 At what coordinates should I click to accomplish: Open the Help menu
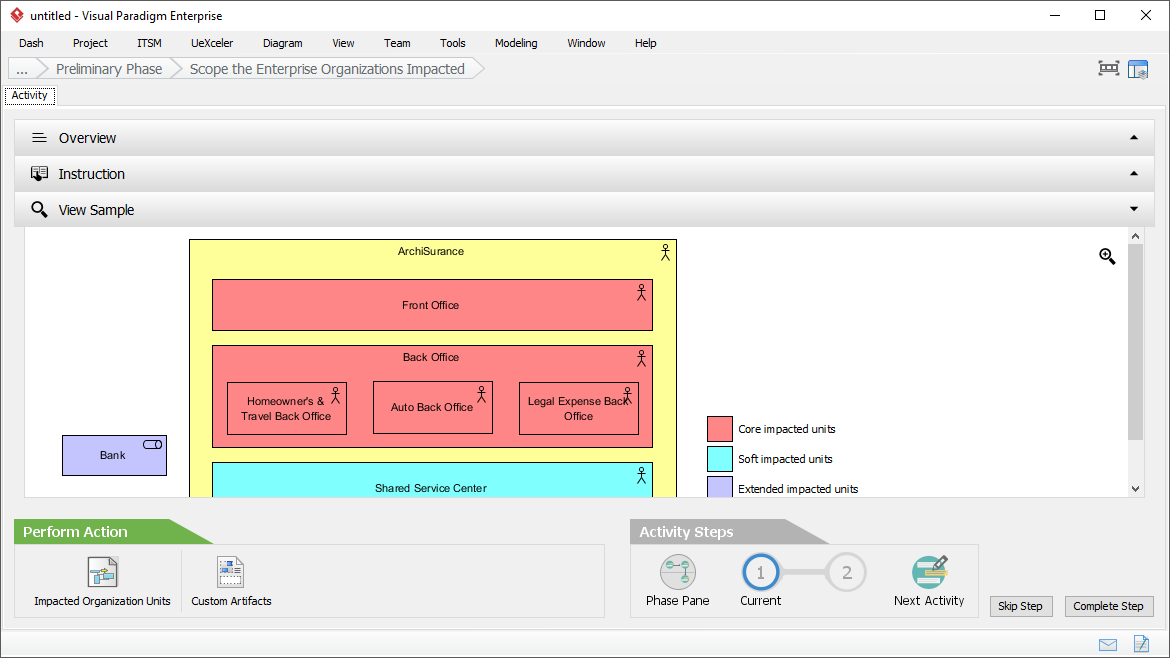point(645,43)
